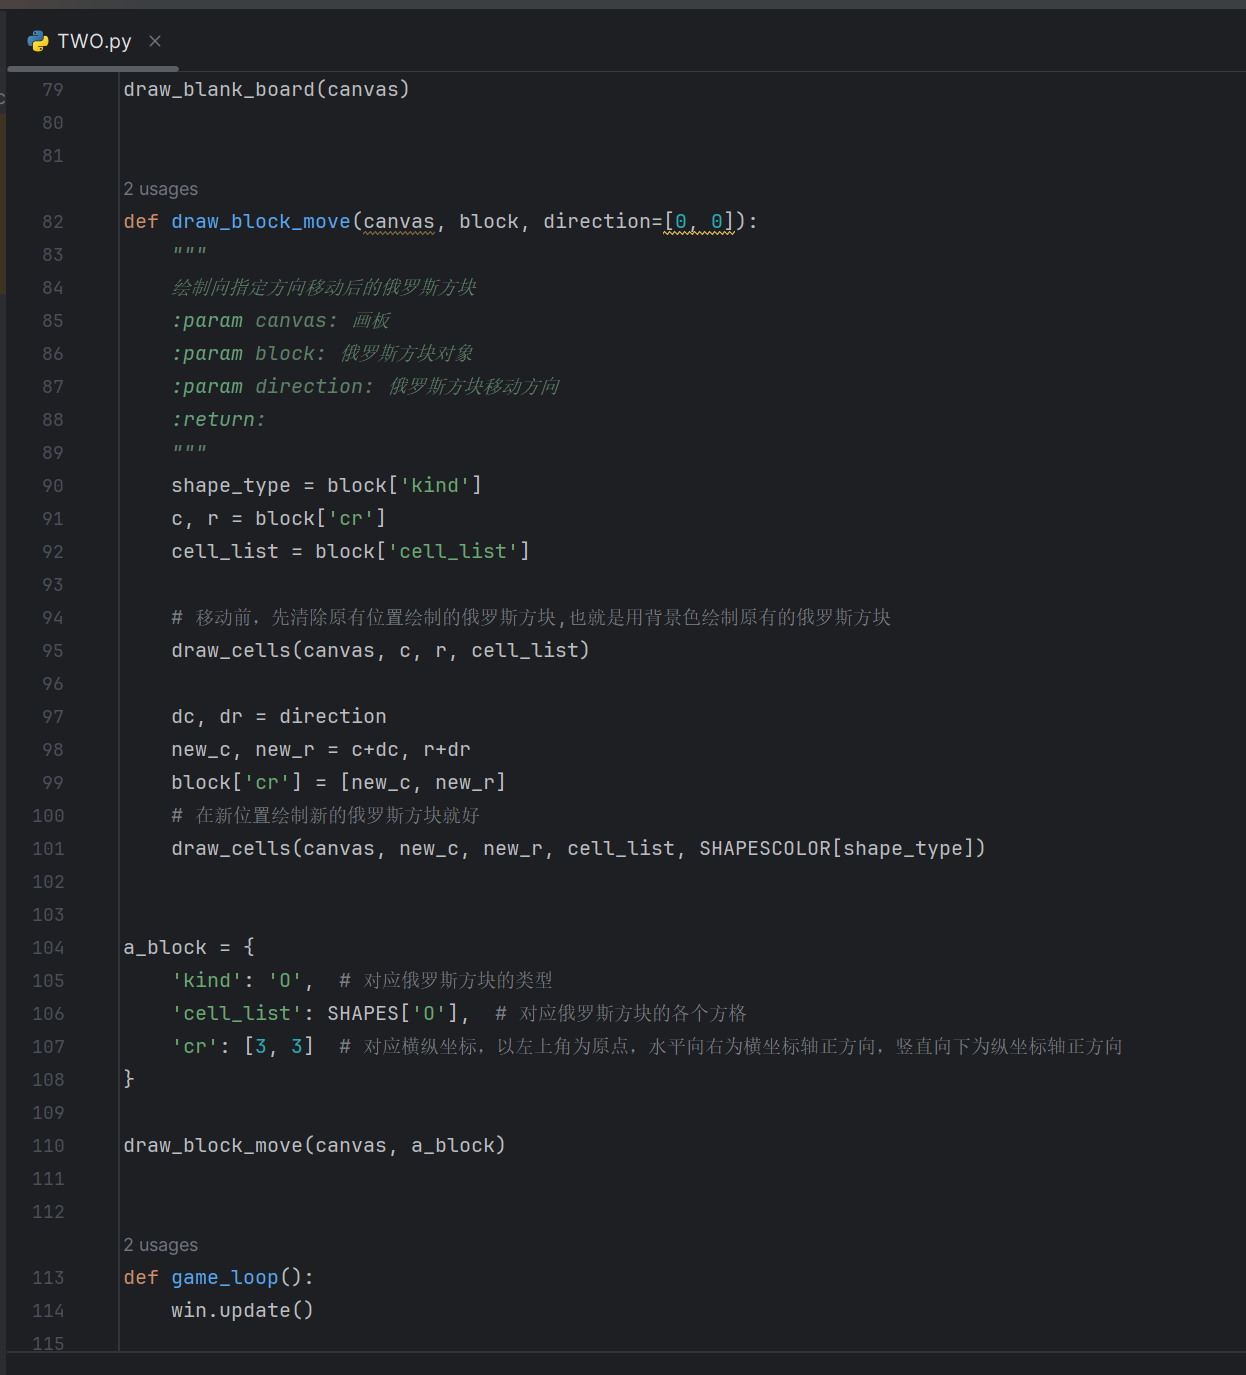Viewport: 1246px width, 1375px height.
Task: Click 'c, r = block['cr']' line
Action: pos(279,518)
